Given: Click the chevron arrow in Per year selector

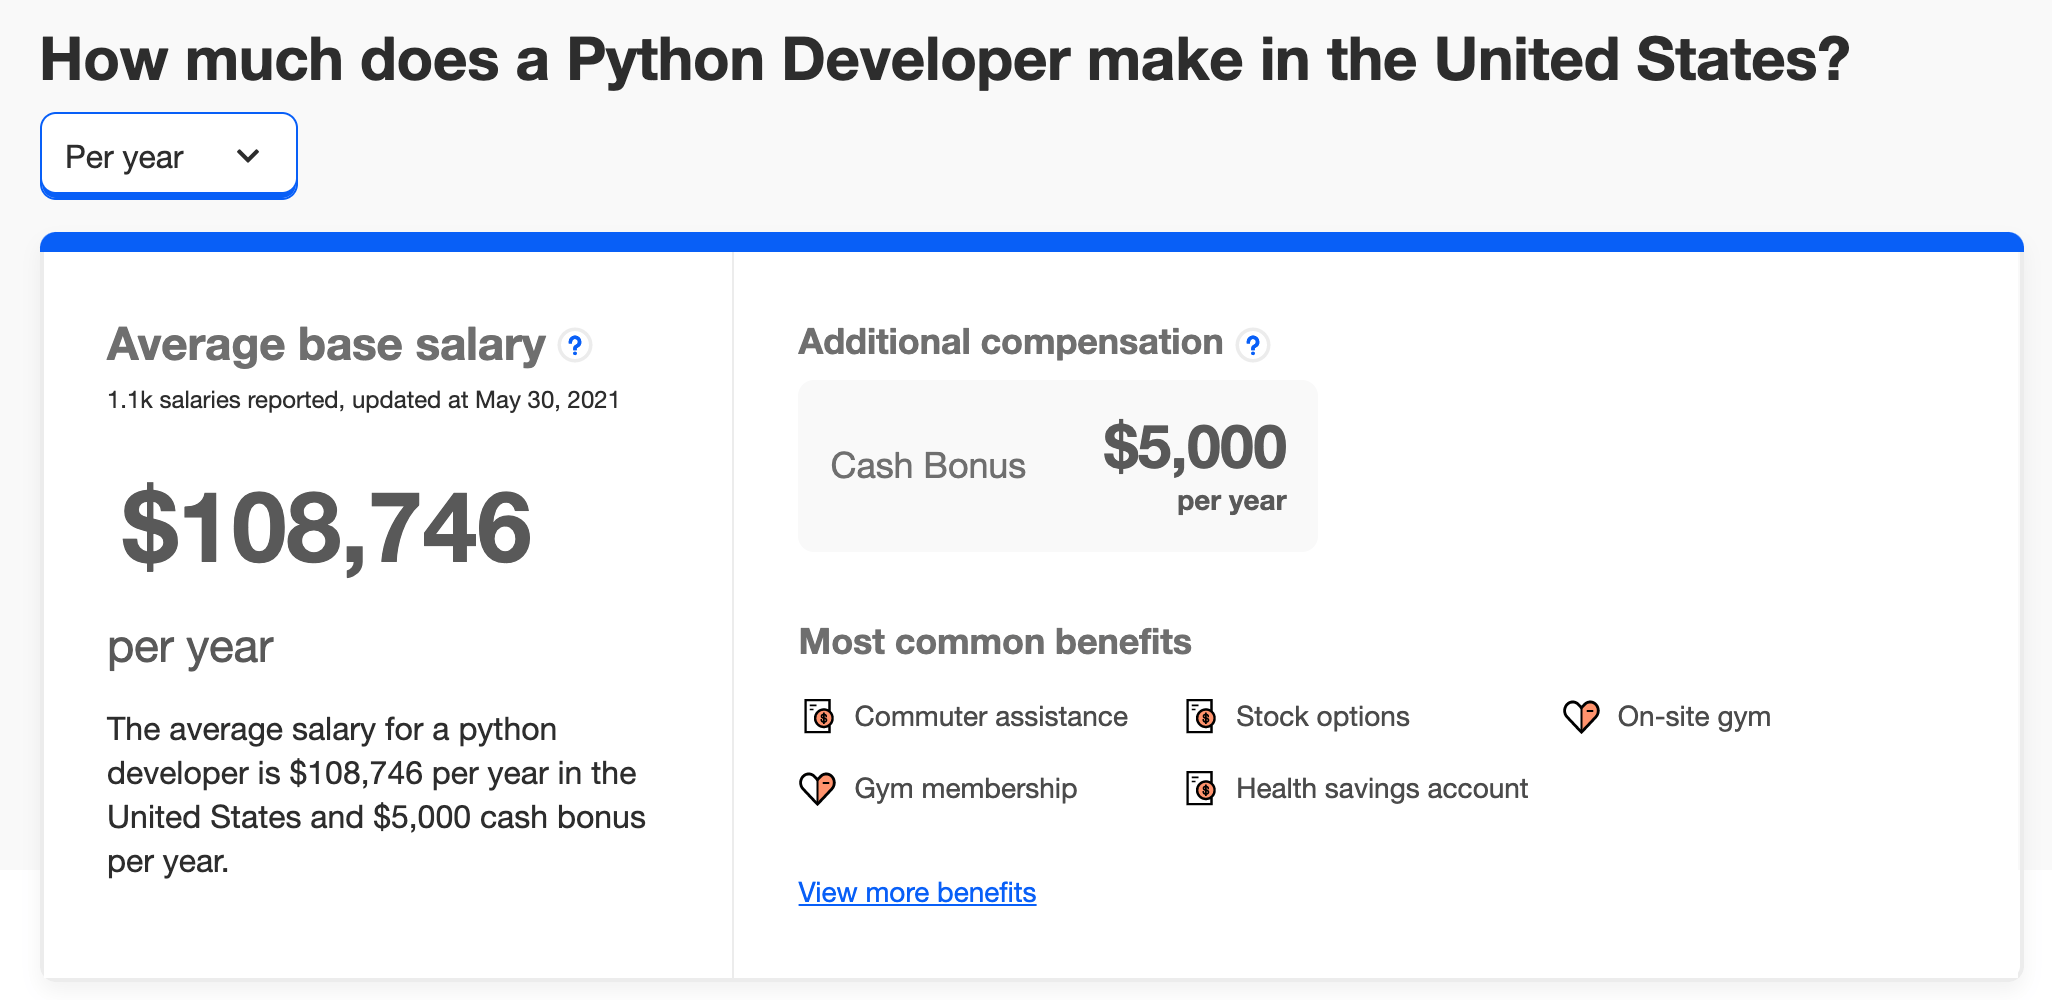Looking at the screenshot, I should click(x=248, y=156).
